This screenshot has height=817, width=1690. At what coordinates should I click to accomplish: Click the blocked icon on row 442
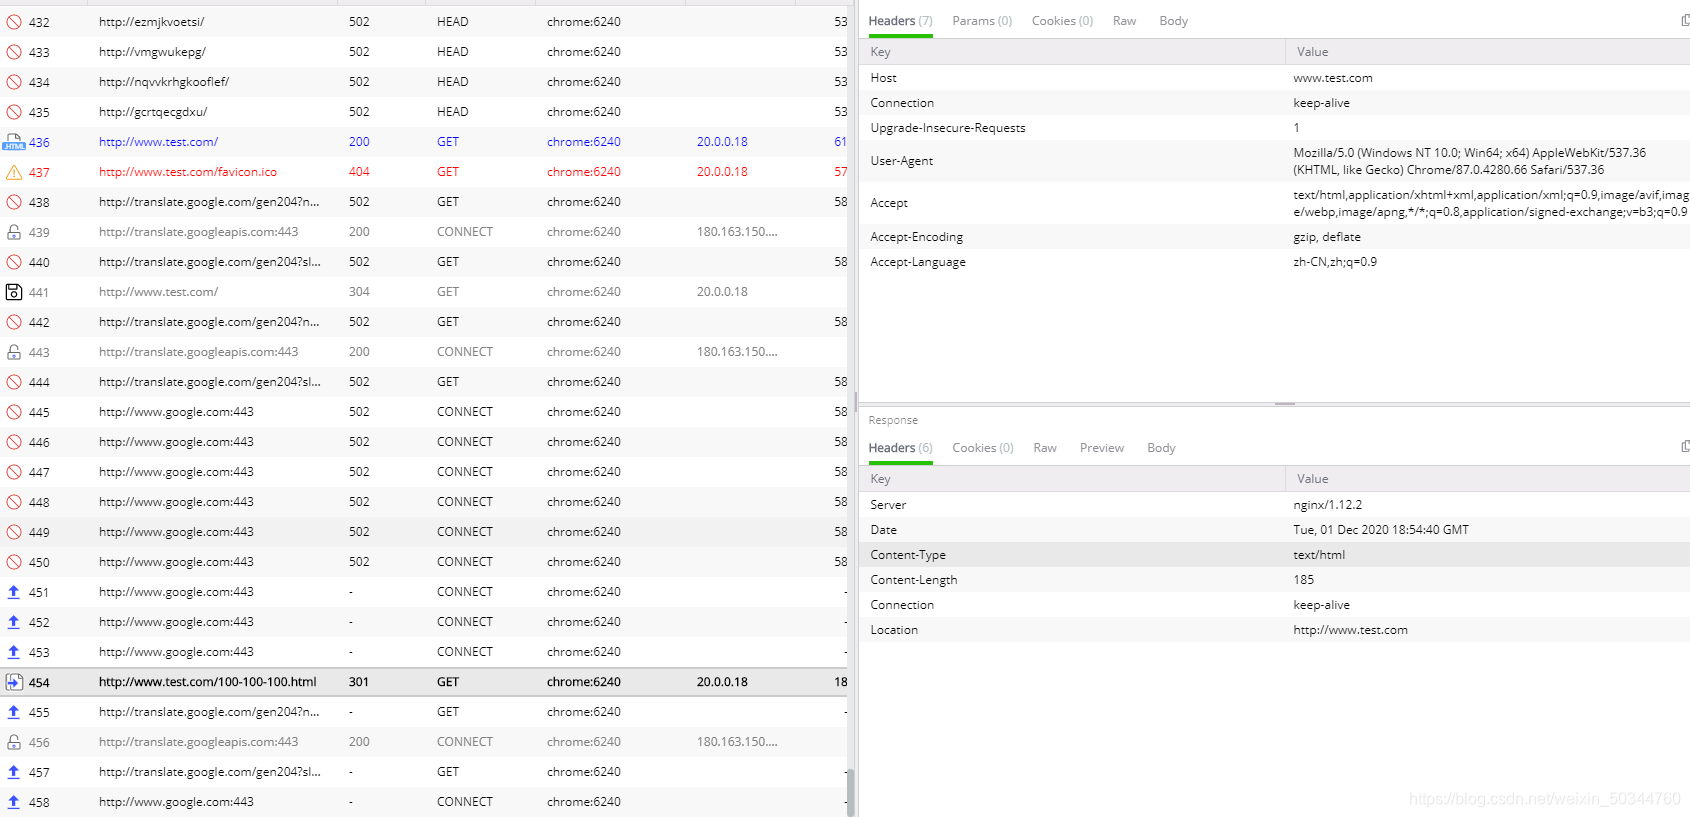[14, 322]
